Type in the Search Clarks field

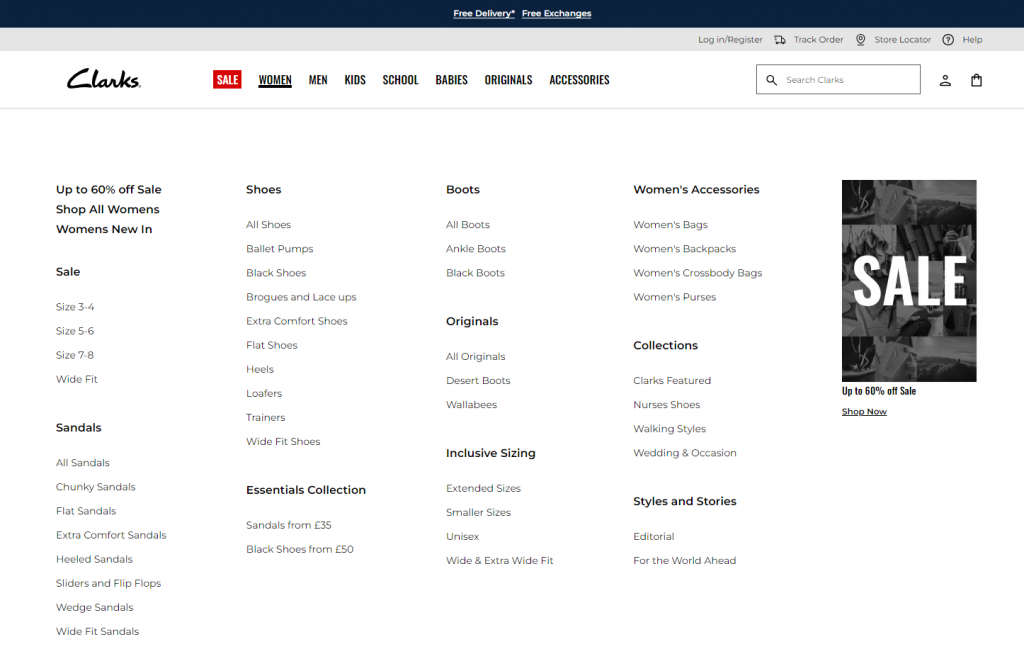(848, 80)
